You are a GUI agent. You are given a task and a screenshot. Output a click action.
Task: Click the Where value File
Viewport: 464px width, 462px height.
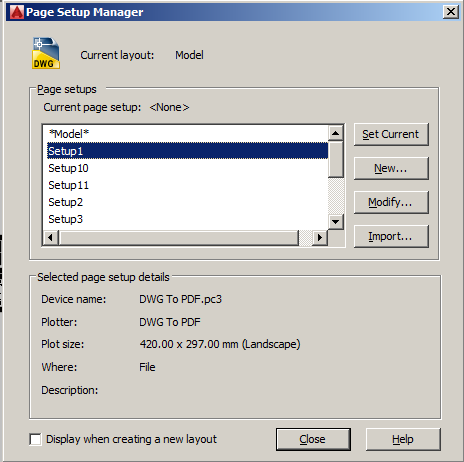coord(147,367)
